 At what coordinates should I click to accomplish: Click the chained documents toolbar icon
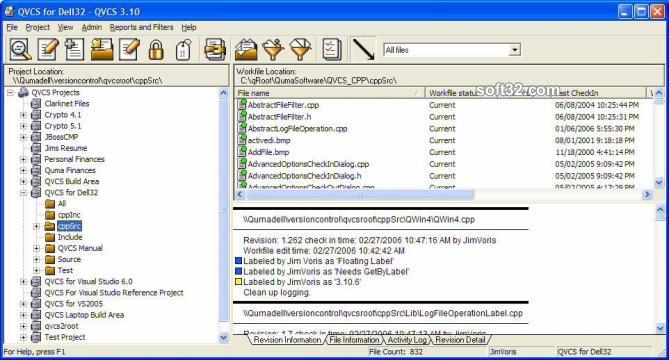pos(215,49)
